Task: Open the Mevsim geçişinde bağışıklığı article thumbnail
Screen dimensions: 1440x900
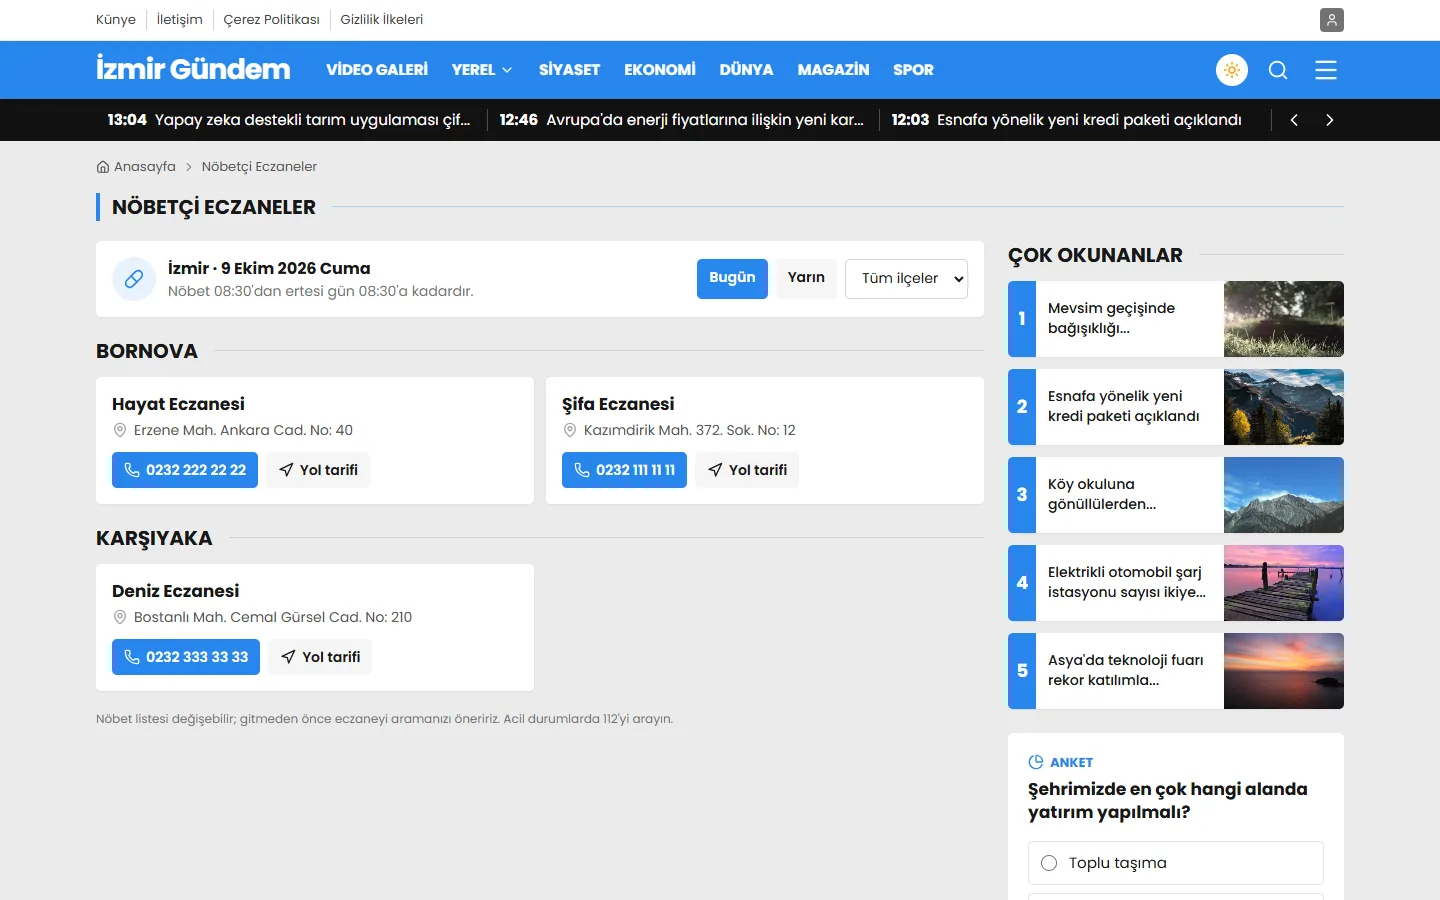Action: point(1284,319)
